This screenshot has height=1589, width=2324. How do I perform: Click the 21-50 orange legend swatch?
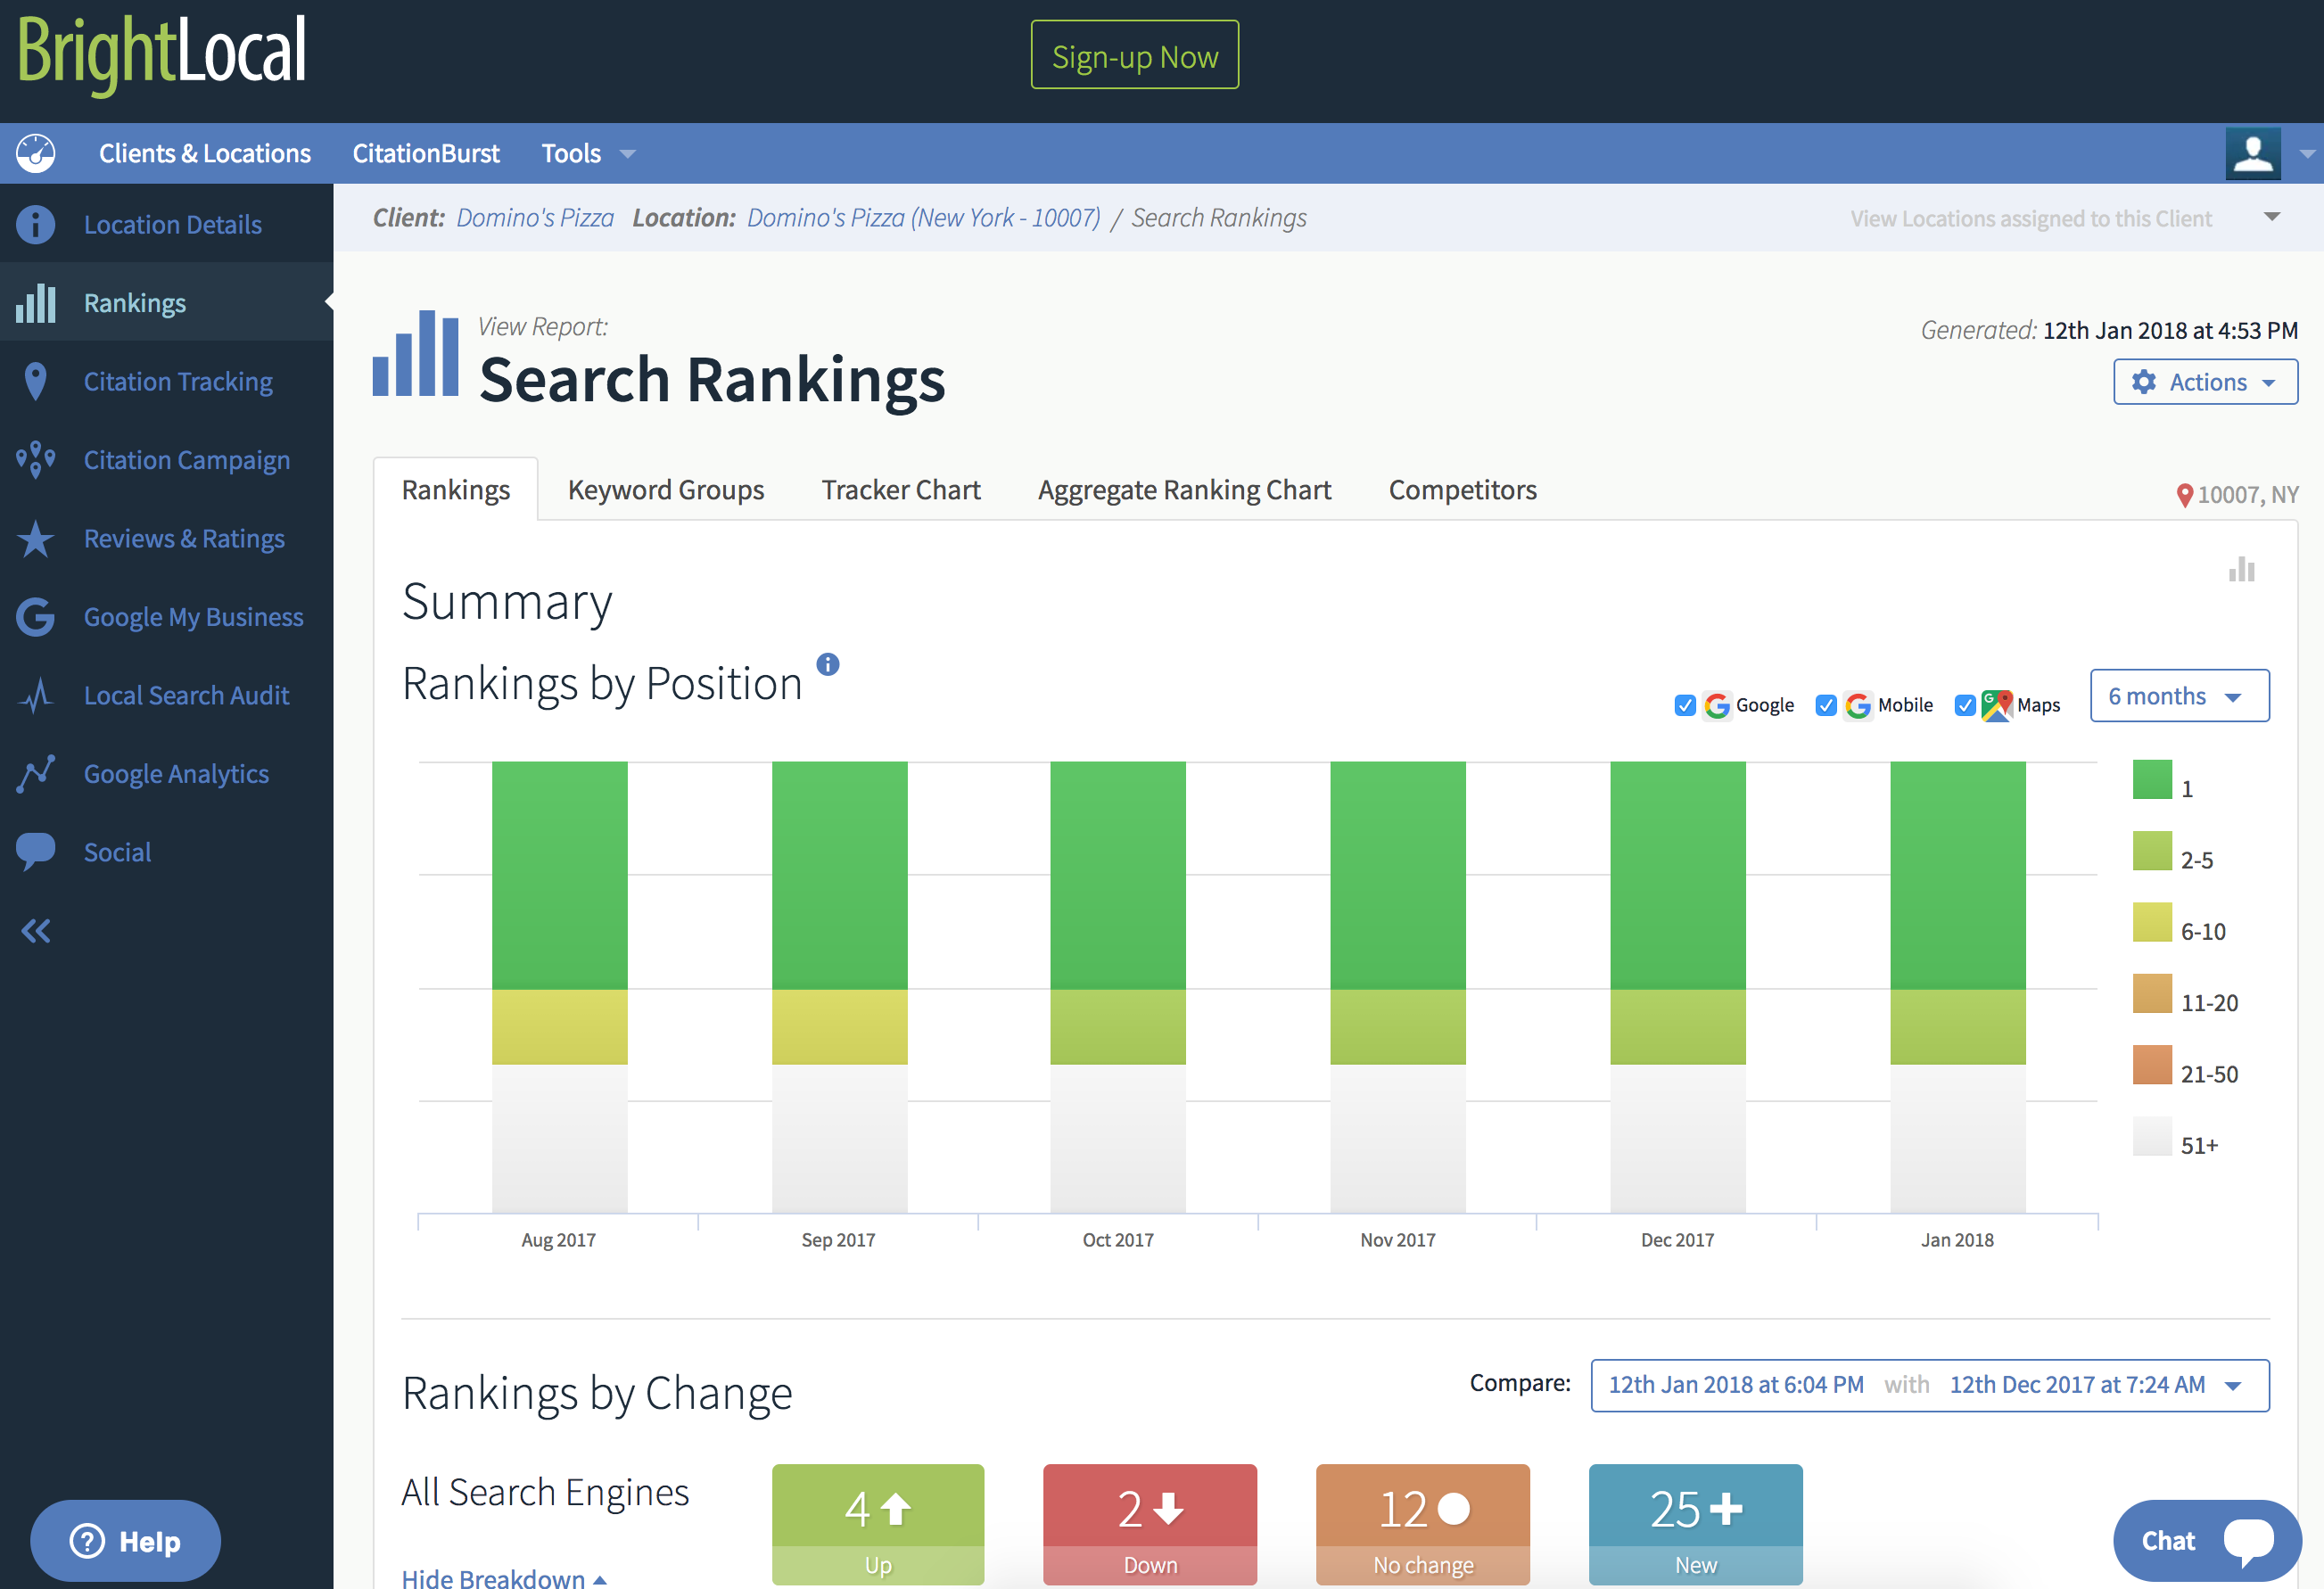pyautogui.click(x=2152, y=1065)
